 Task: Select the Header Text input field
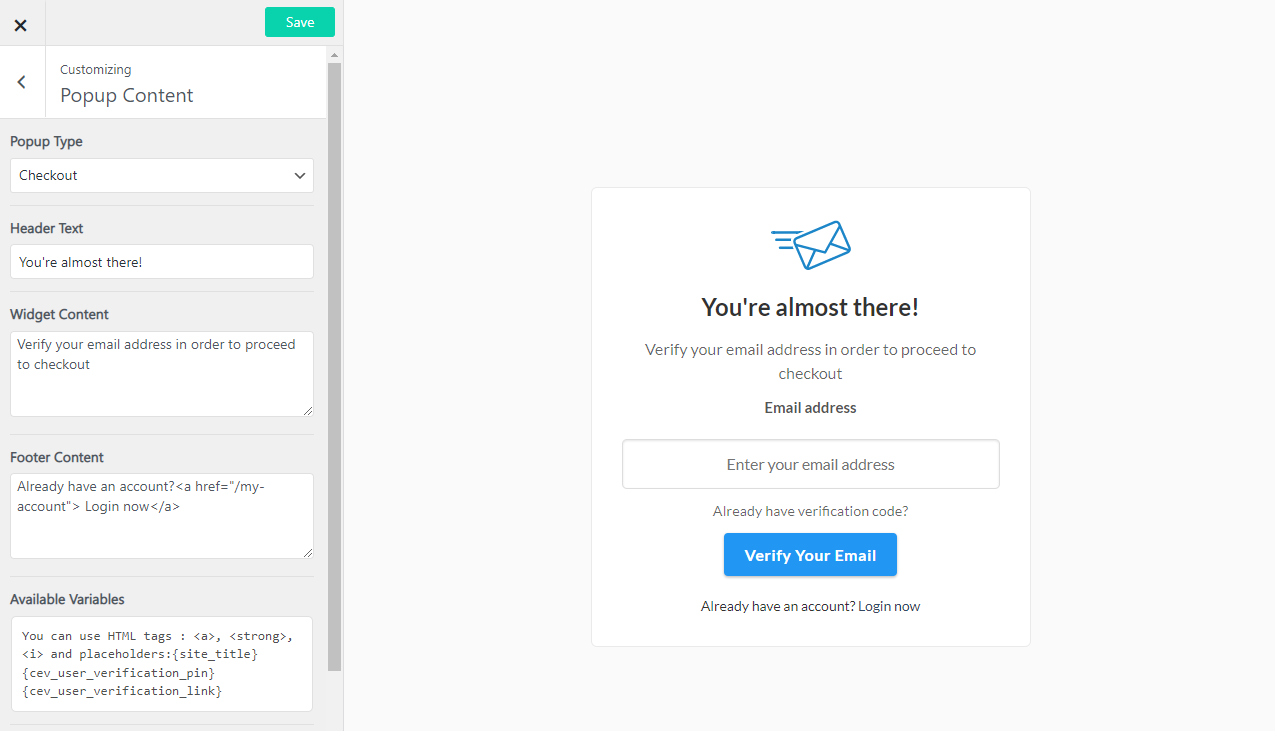(161, 261)
